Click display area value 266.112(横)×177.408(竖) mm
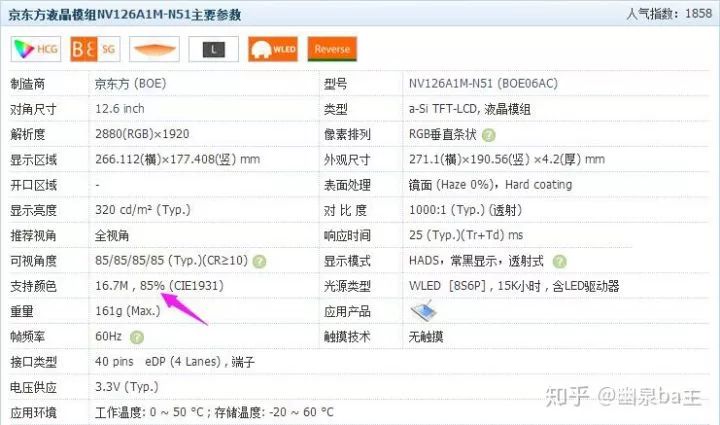Viewport: 720px width, 425px height. pos(177,159)
